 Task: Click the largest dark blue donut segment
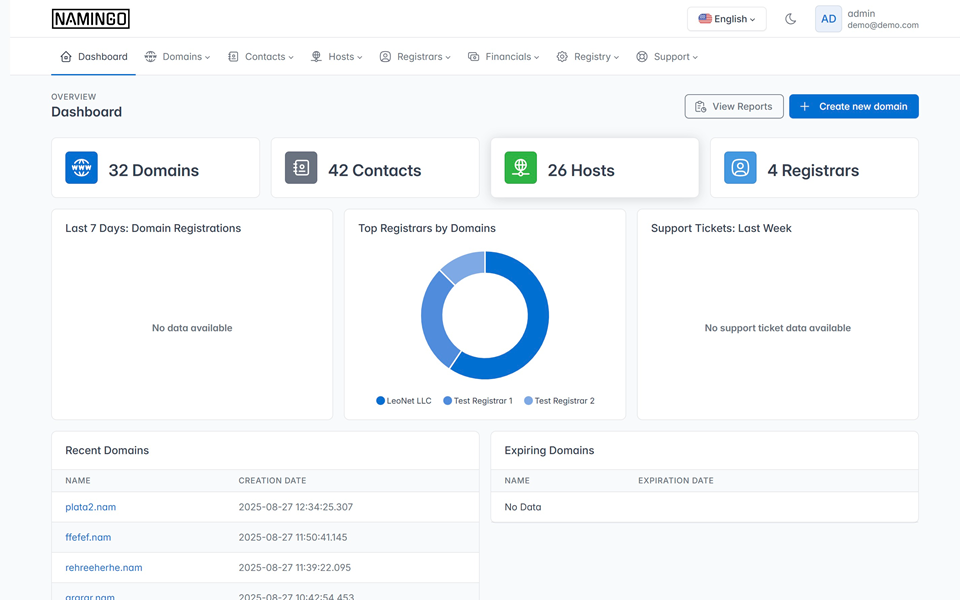(536, 324)
